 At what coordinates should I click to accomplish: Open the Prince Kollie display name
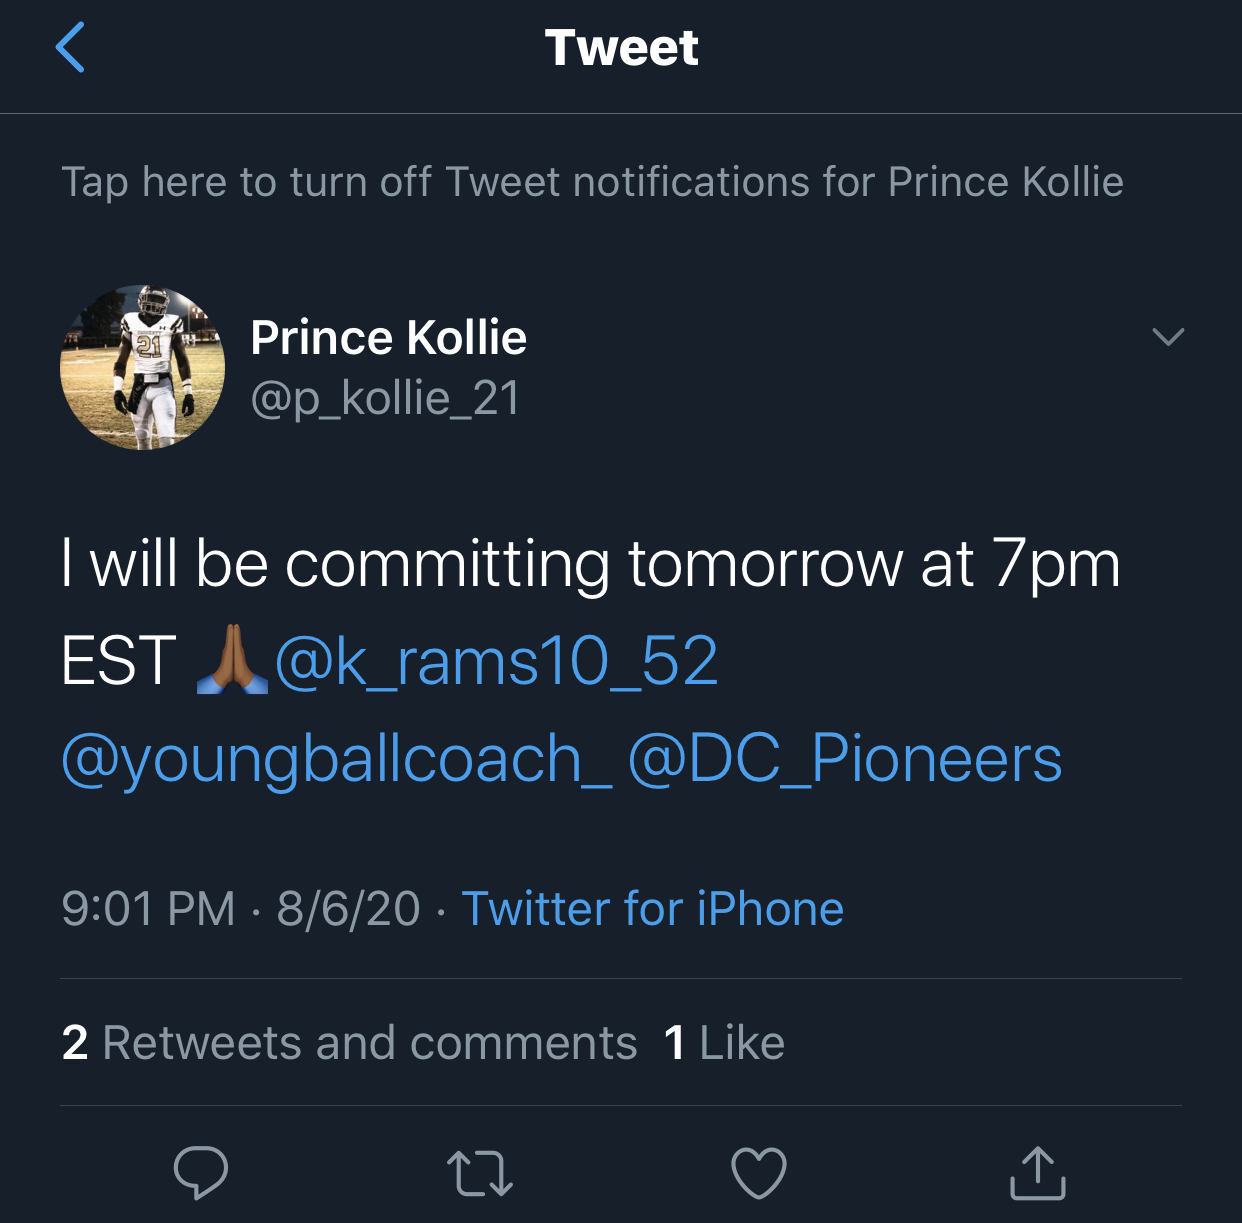(x=388, y=338)
